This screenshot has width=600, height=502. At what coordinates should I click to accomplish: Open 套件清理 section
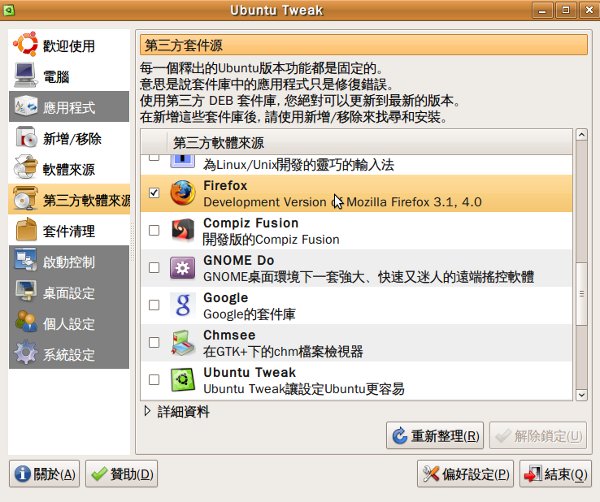69,230
